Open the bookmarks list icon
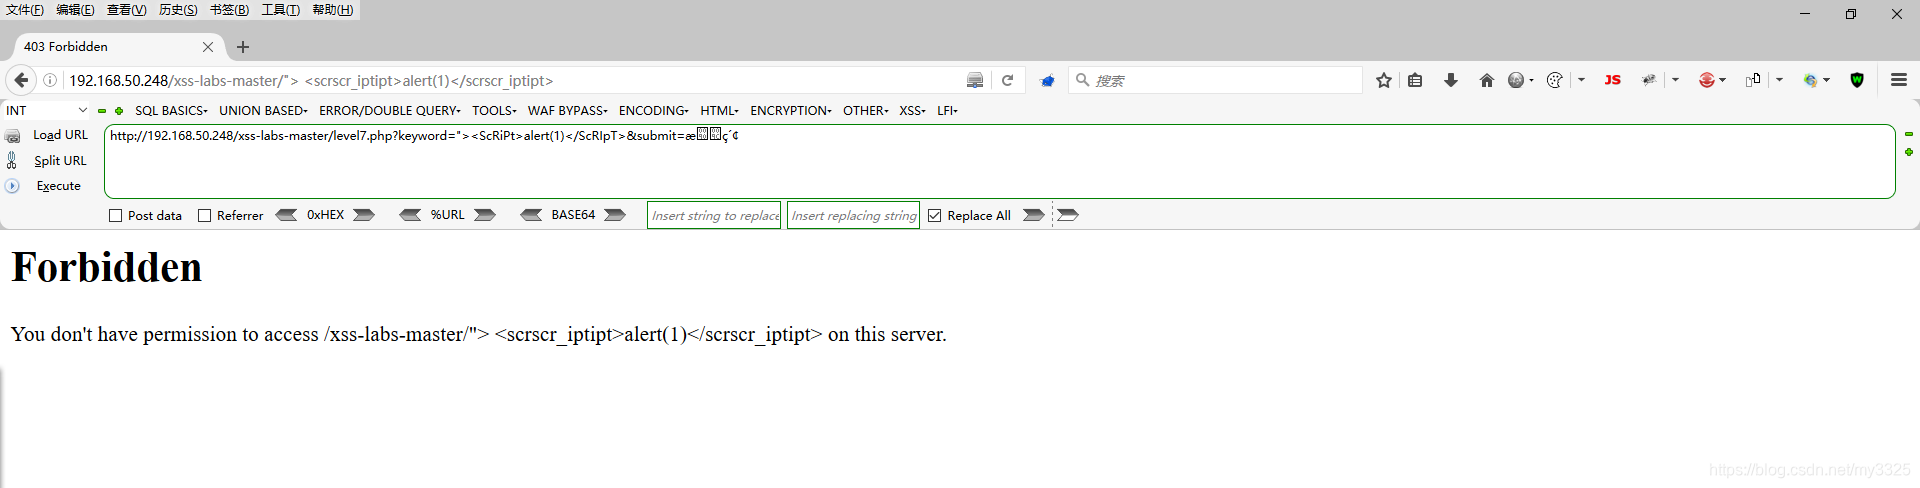This screenshot has height=488, width=1920. [x=1415, y=80]
